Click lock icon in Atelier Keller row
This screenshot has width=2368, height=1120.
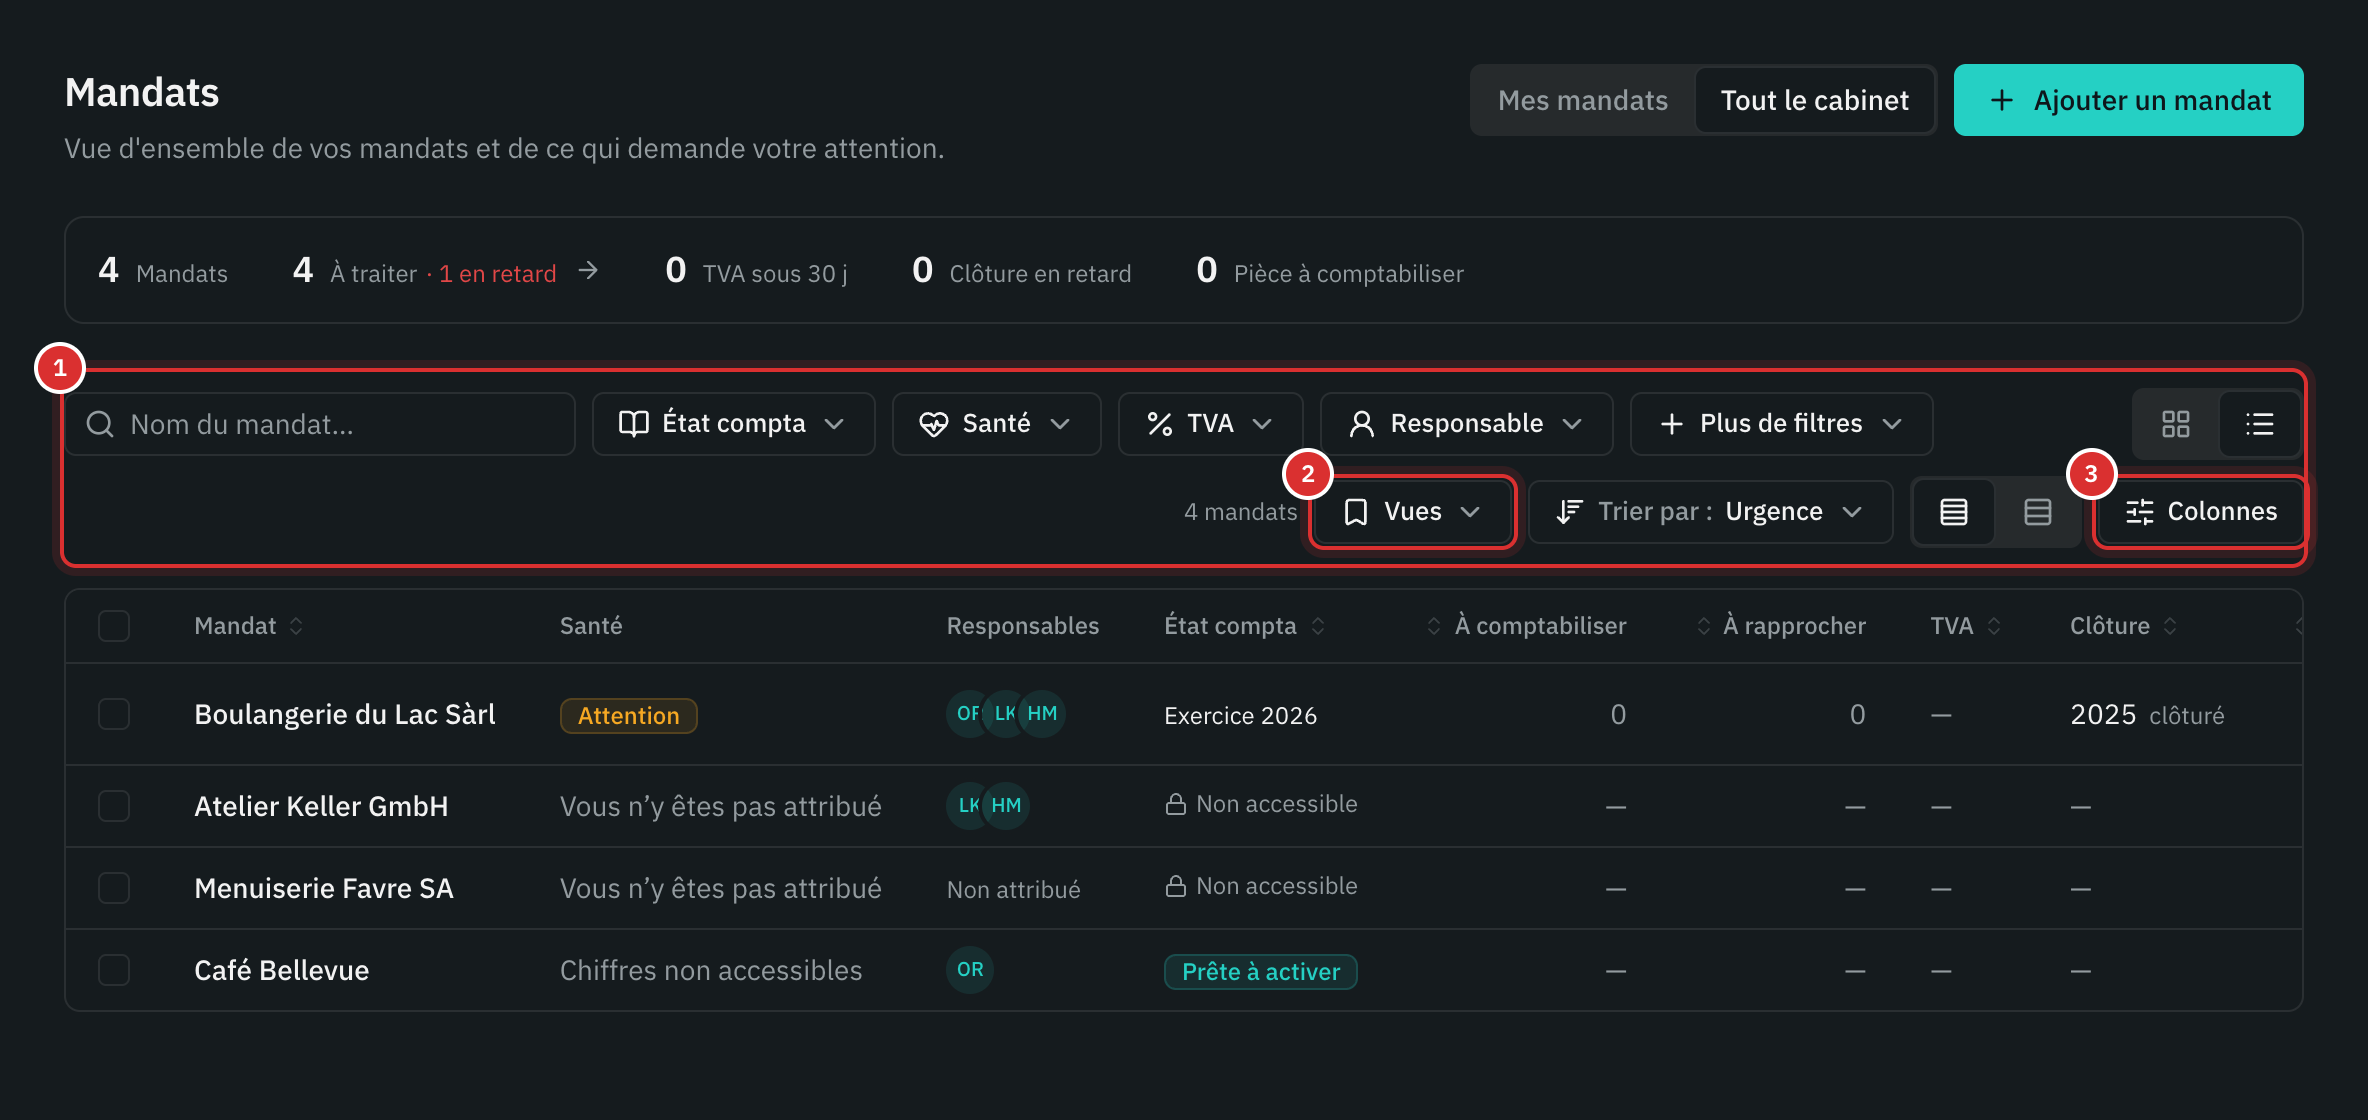click(1176, 805)
